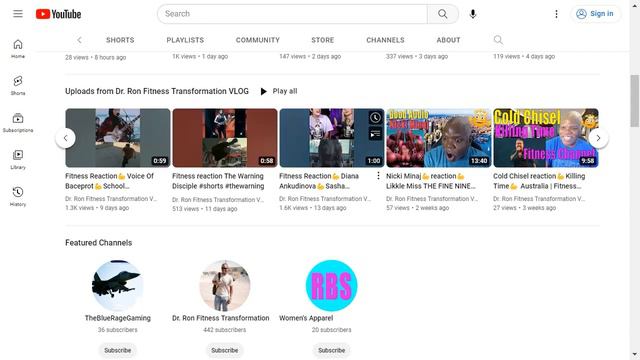640x360 pixels.
Task: Open title Fitness Reaction Voice Of Baceprot
Action: [x=109, y=181]
